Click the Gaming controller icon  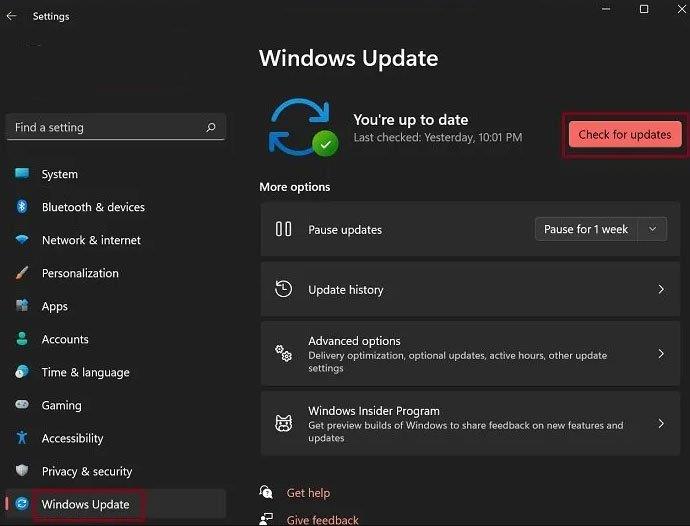point(22,405)
